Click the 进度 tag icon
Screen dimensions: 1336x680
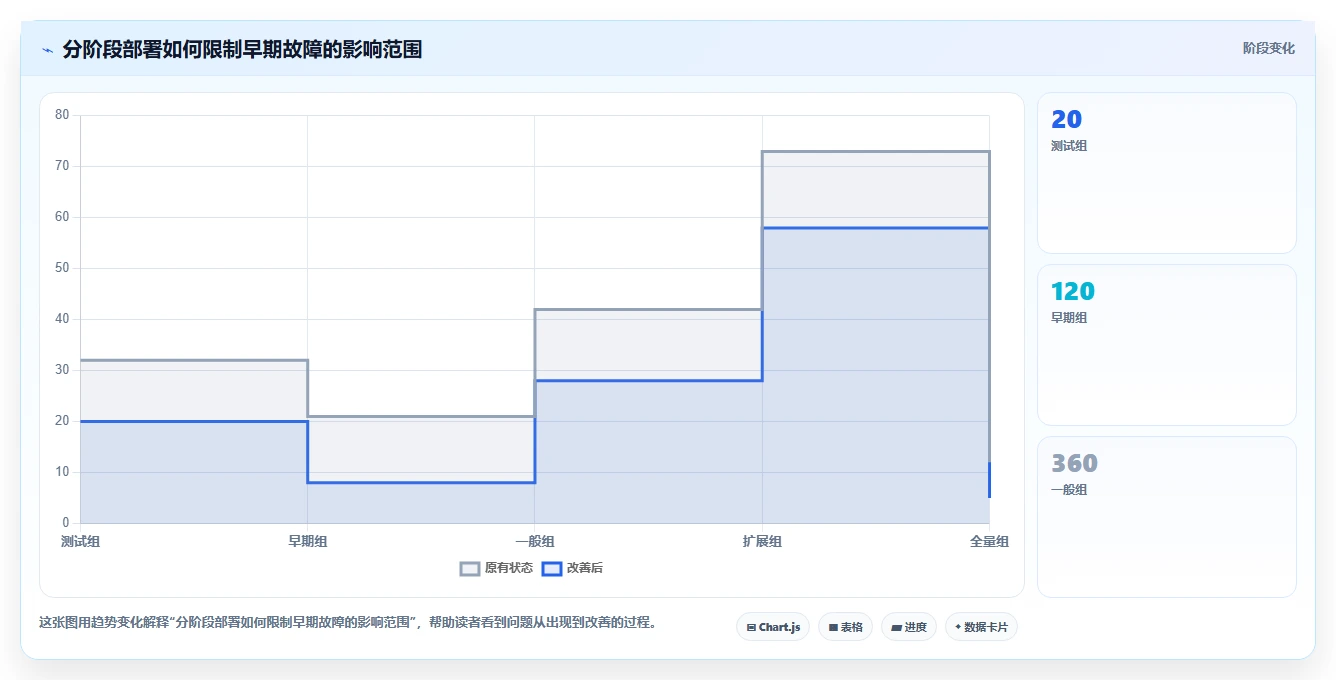pos(896,628)
